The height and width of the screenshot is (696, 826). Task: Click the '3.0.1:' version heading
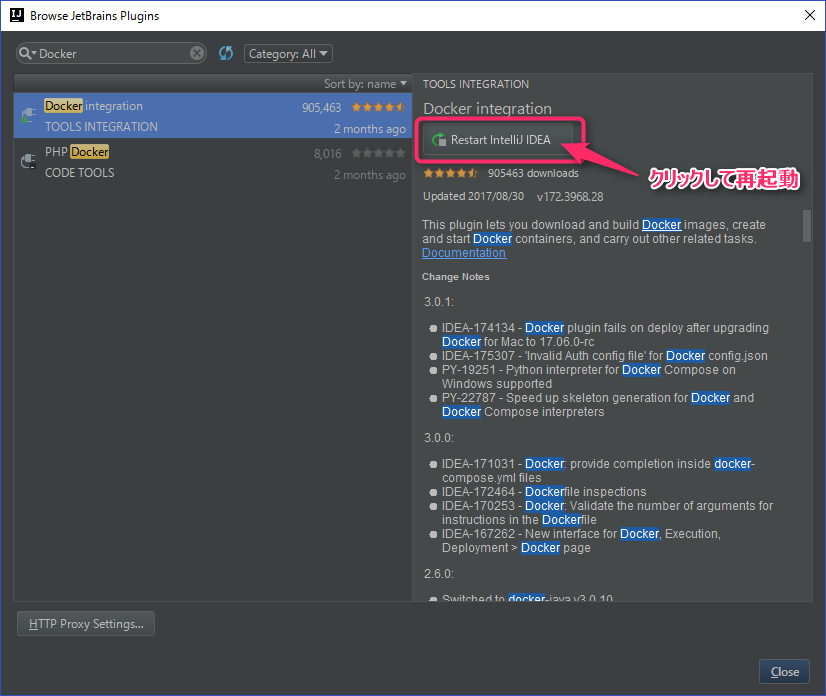(x=439, y=302)
